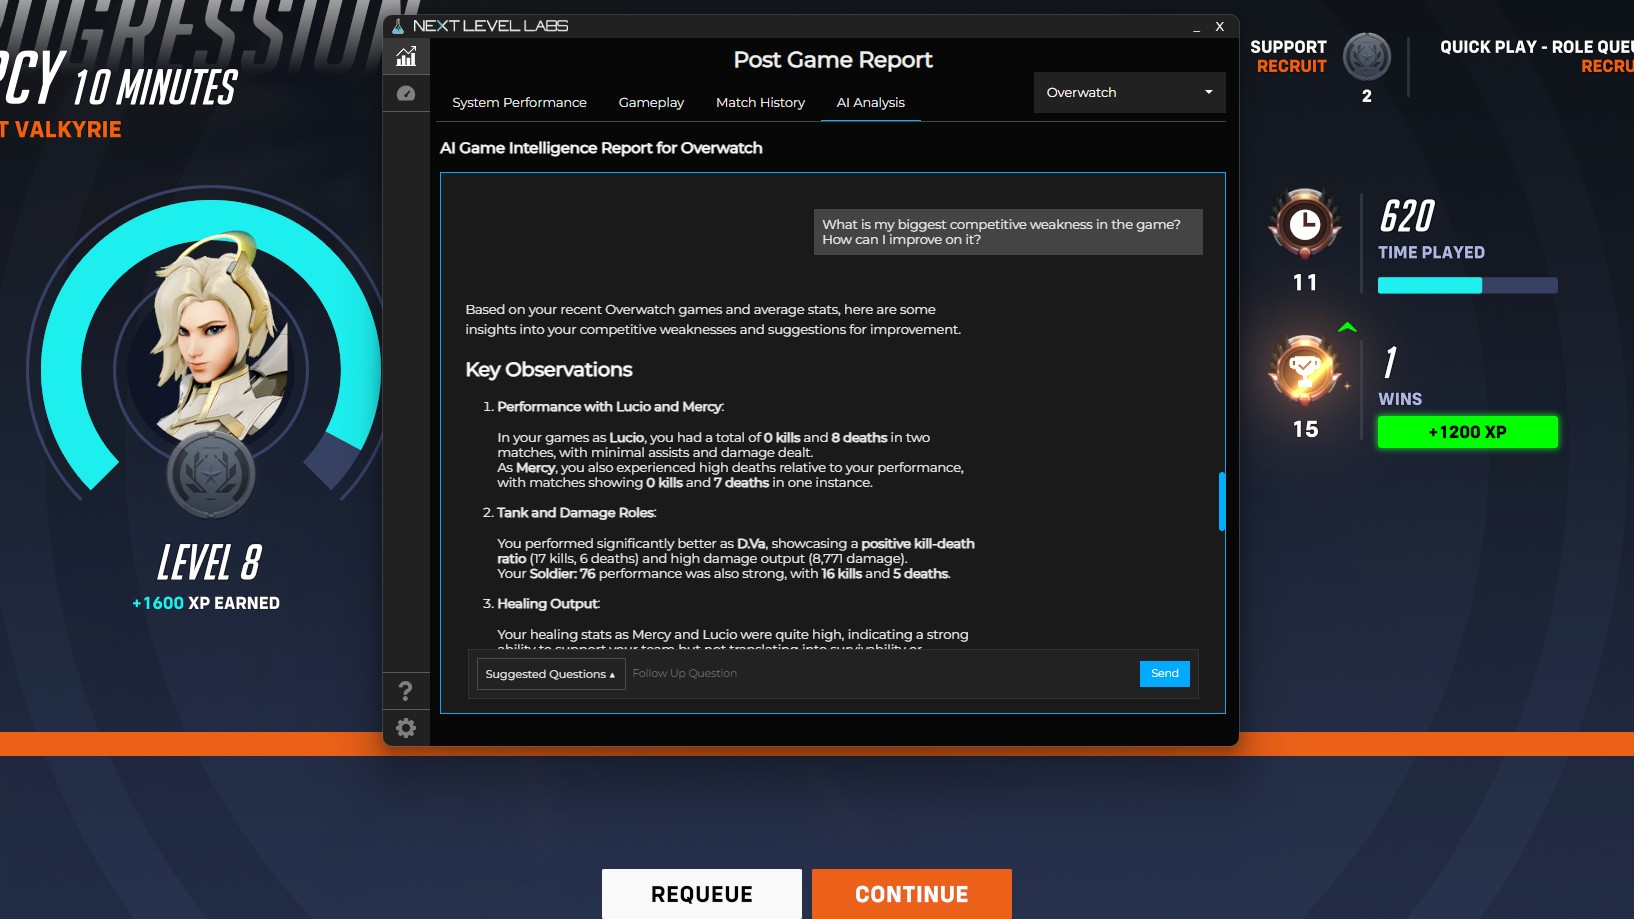
Task: Click 'Performance with Lucio and Mercy' item
Action: [x=610, y=407]
